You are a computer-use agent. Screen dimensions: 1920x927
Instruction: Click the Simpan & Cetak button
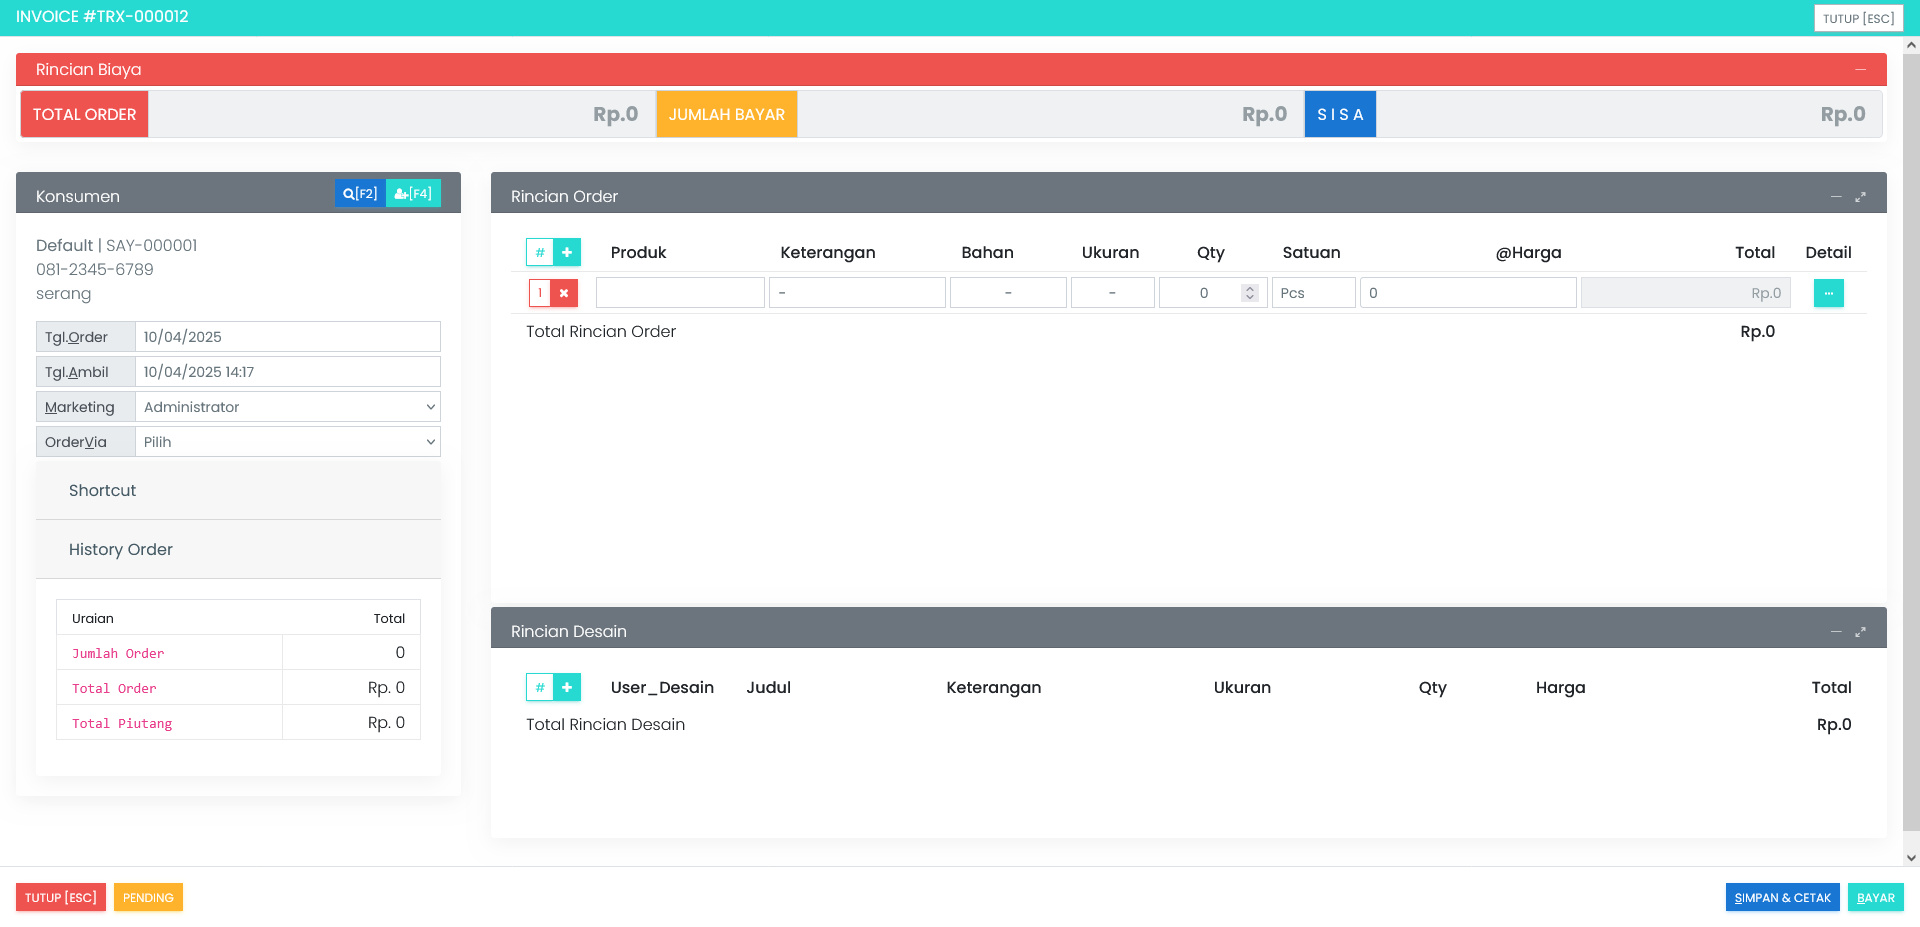click(1782, 898)
